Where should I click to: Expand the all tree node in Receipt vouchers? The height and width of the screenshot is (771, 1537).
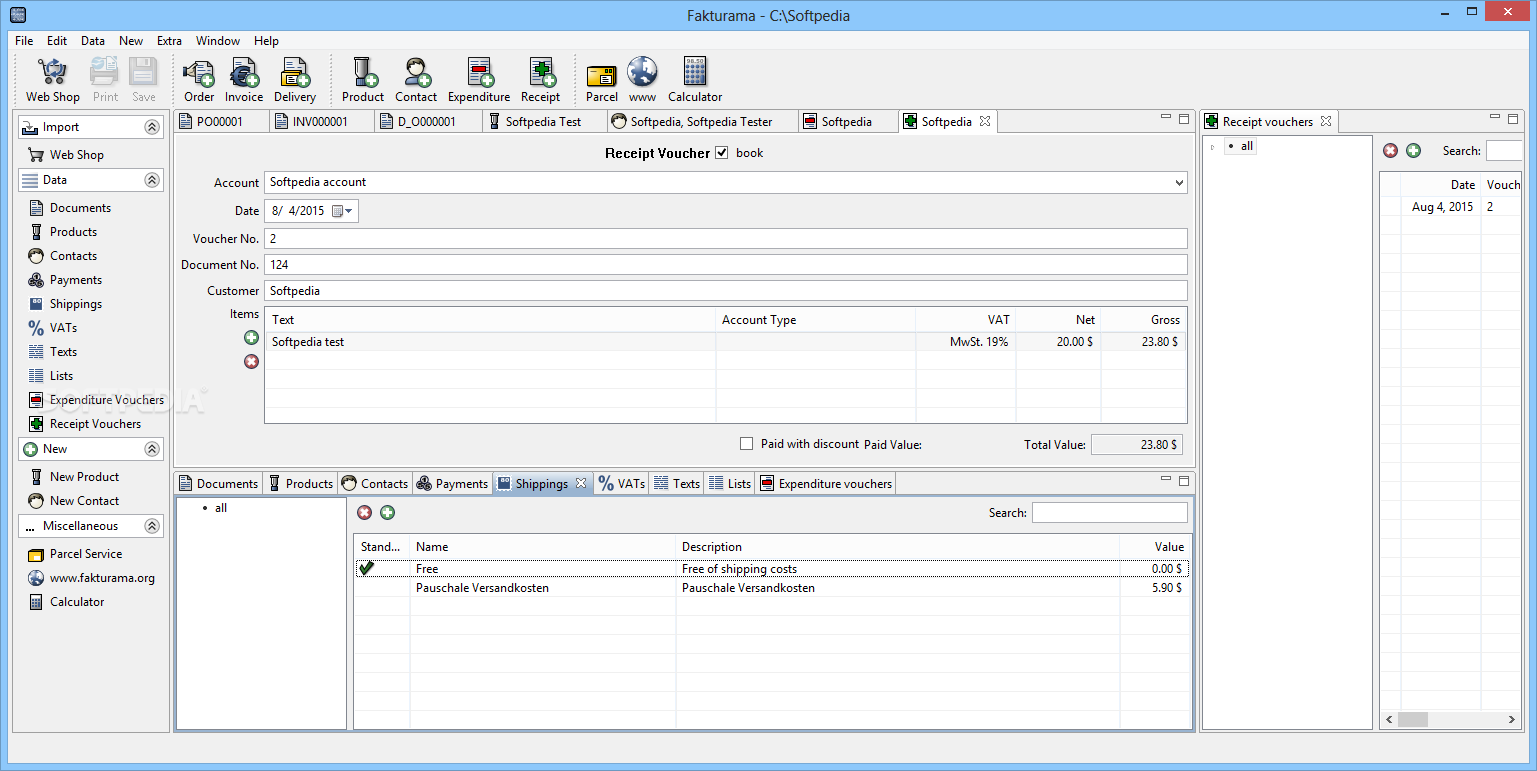(1213, 147)
